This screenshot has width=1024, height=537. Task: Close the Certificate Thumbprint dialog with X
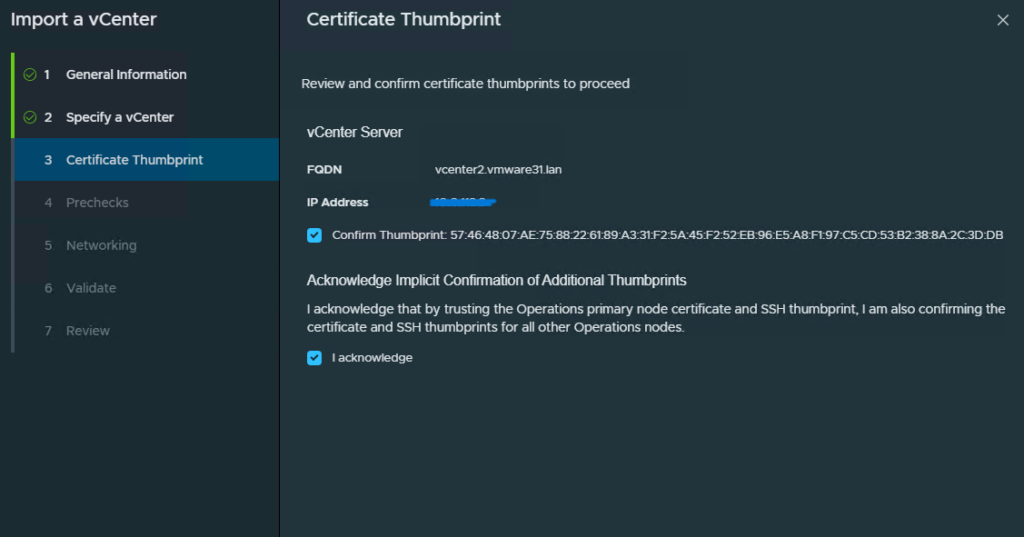coord(1002,20)
